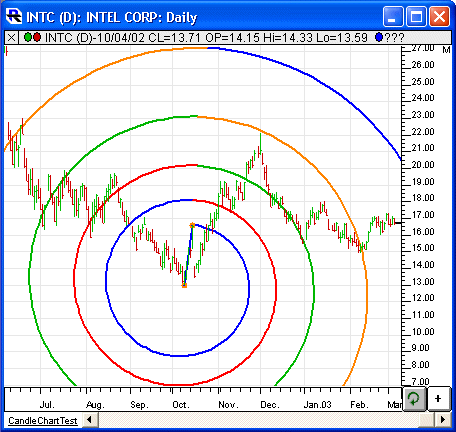Click the Jan.03 label on time axis
This screenshot has height=432, width=456.
point(317,405)
